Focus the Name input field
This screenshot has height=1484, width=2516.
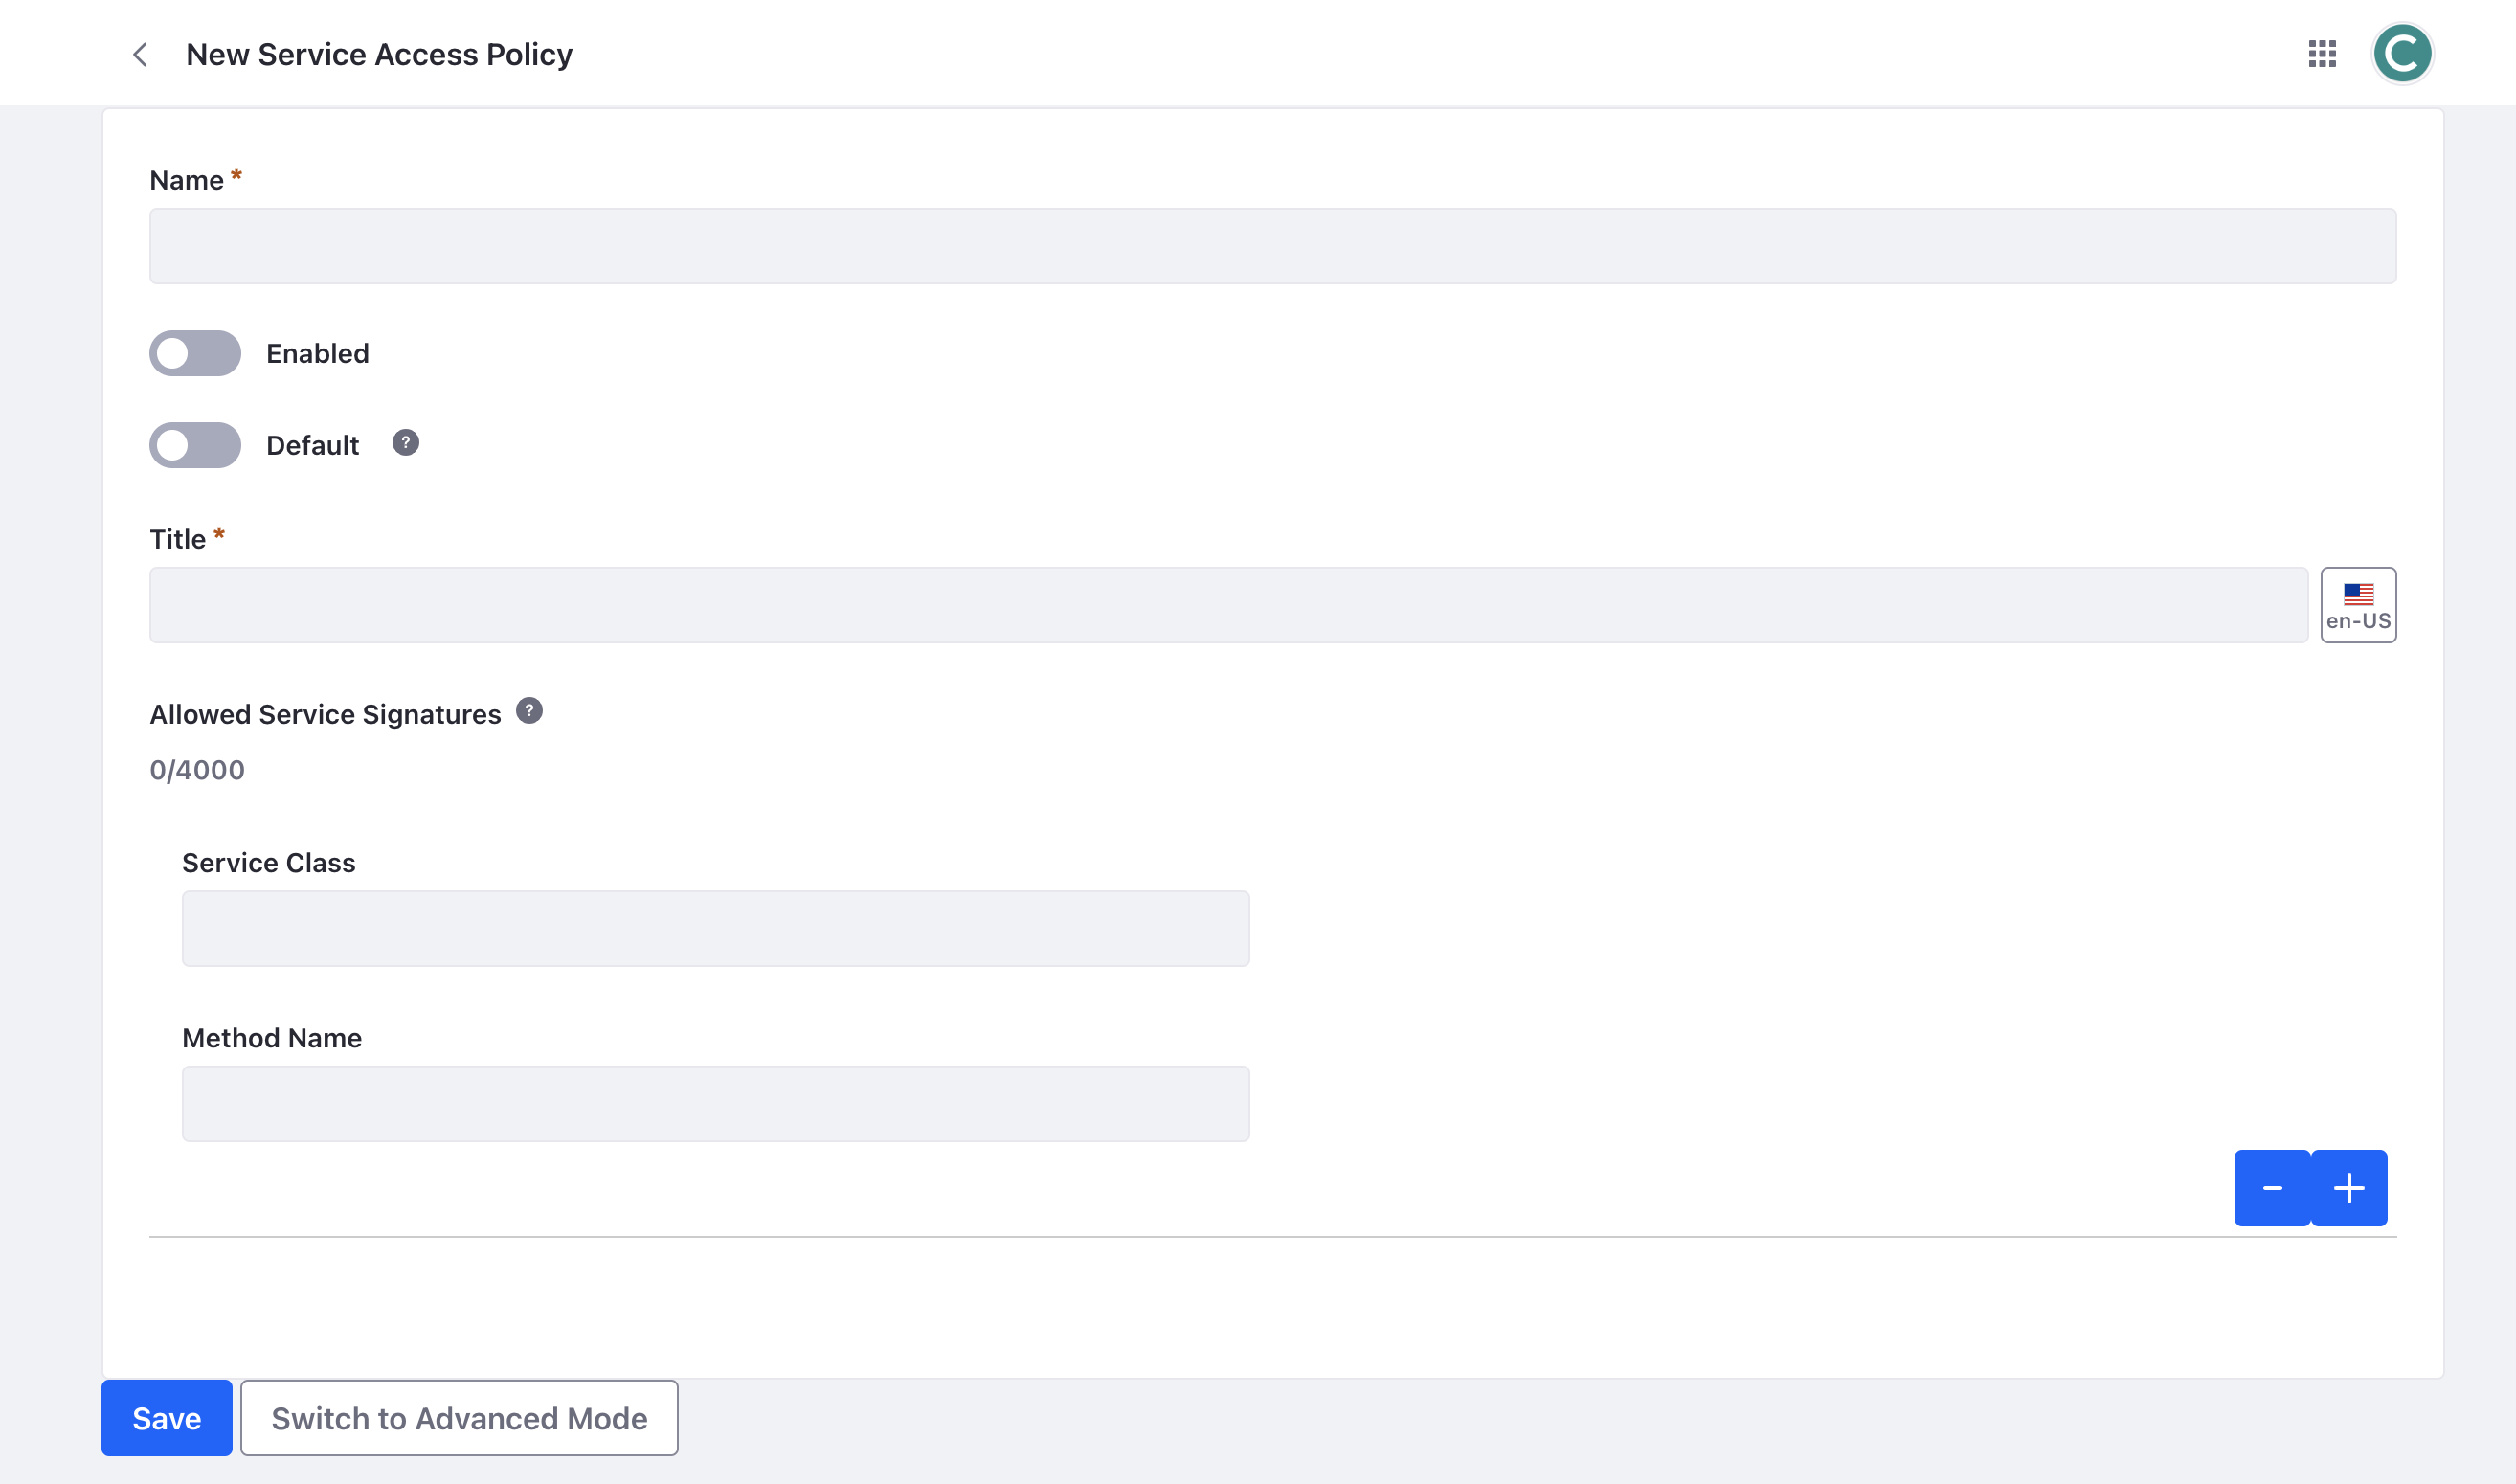1272,246
